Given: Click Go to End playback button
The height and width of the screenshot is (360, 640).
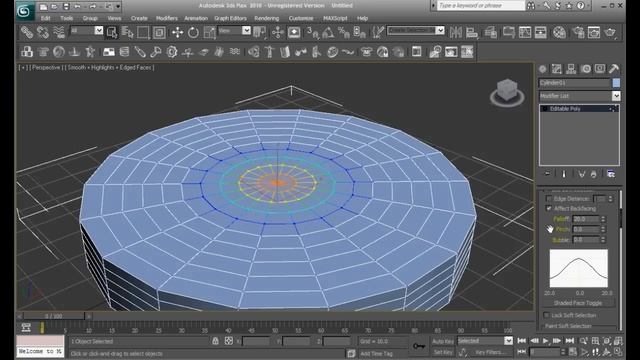Looking at the screenshot, I should tap(570, 341).
